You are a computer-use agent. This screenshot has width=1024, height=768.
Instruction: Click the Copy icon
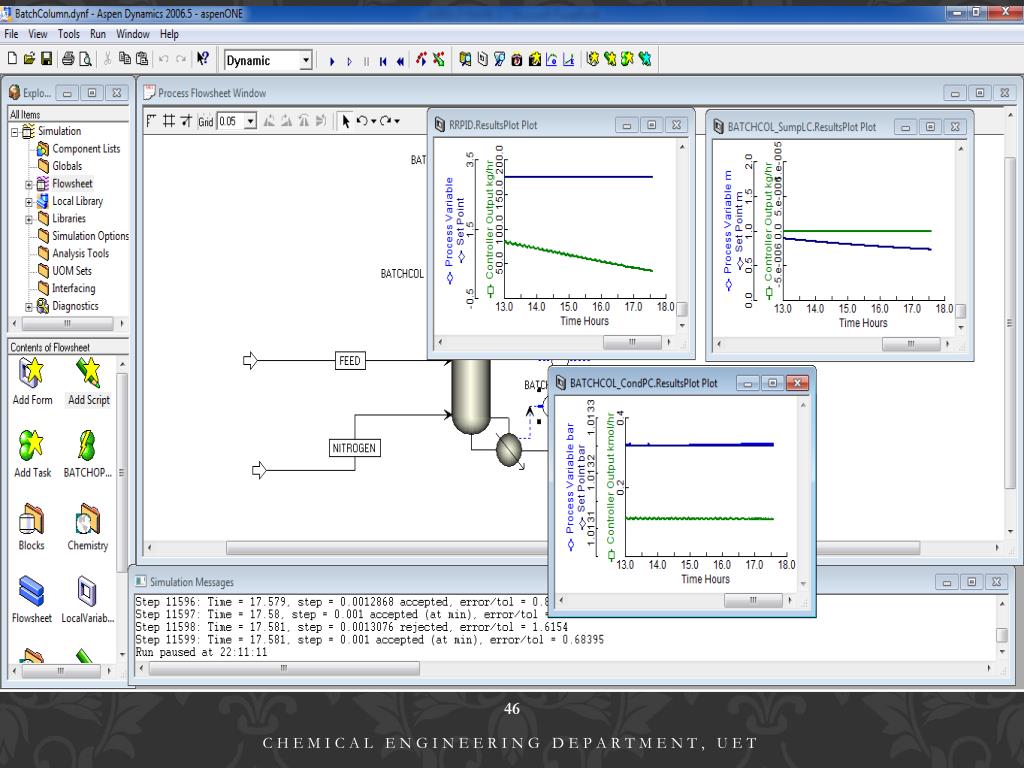tap(125, 59)
